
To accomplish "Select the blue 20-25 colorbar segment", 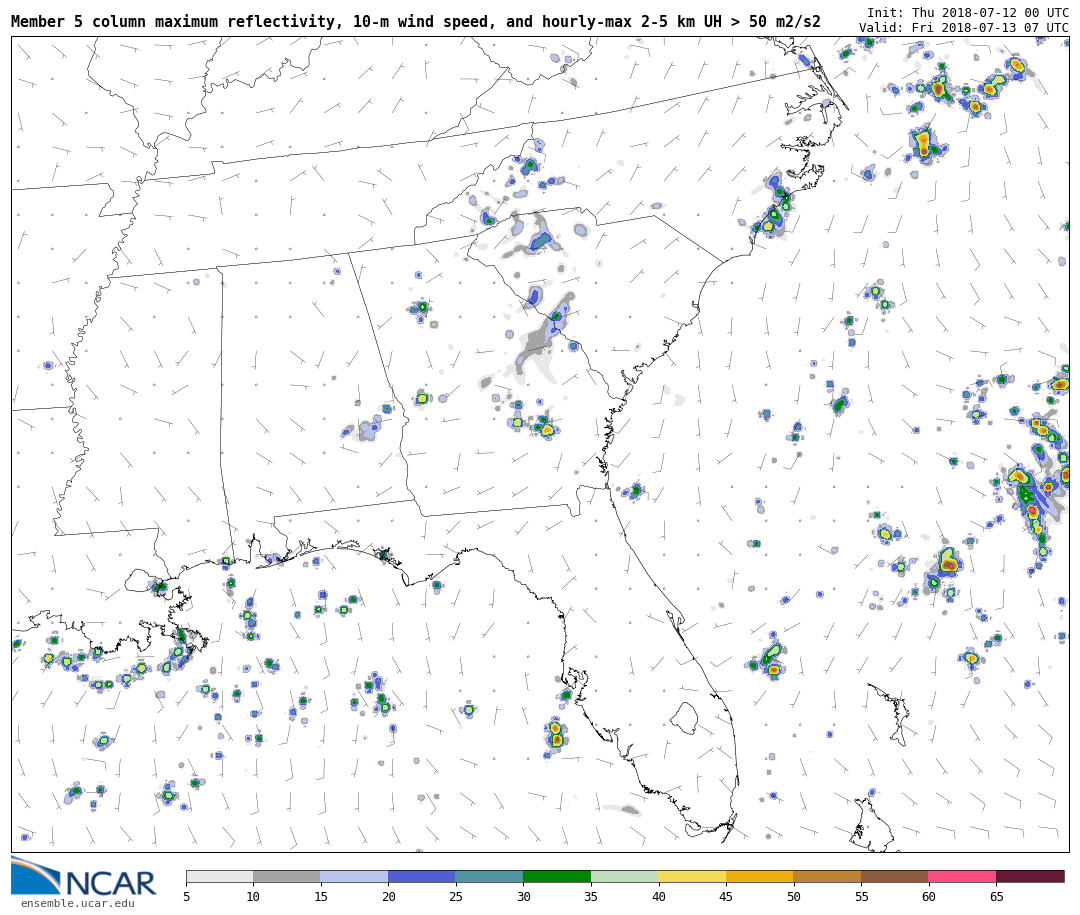I will click(x=422, y=876).
